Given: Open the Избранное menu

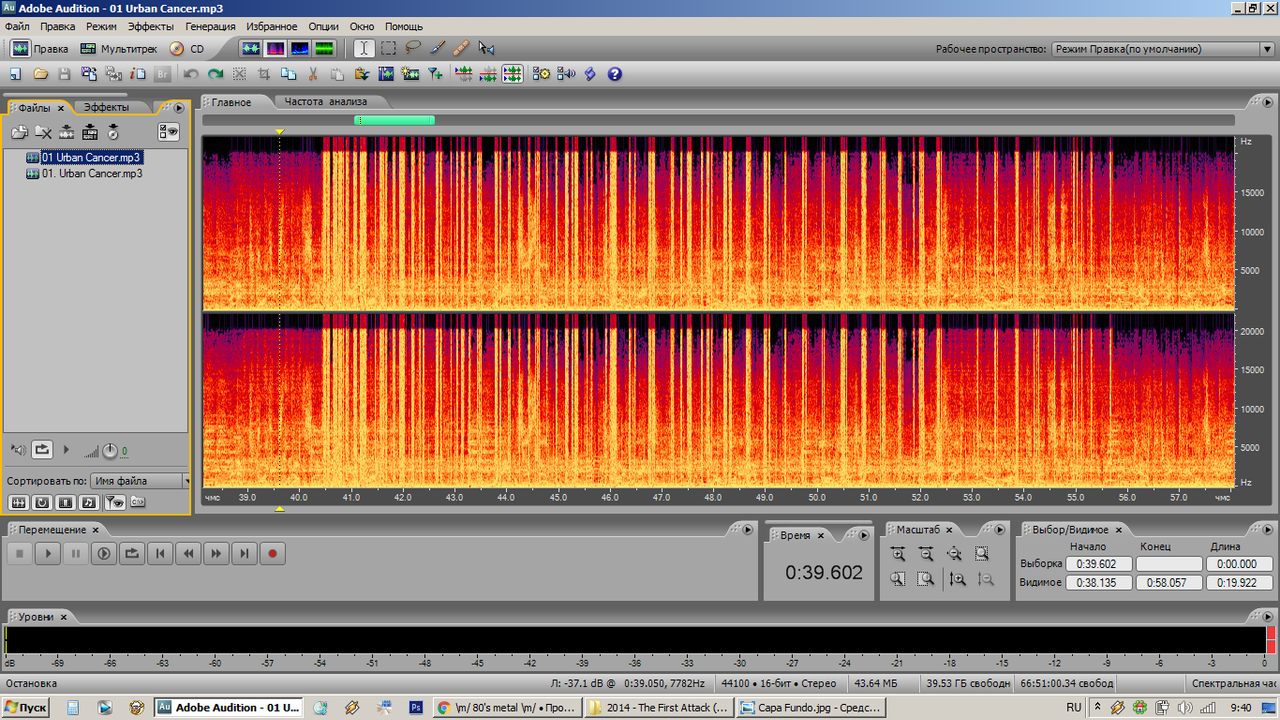Looking at the screenshot, I should [x=273, y=26].
